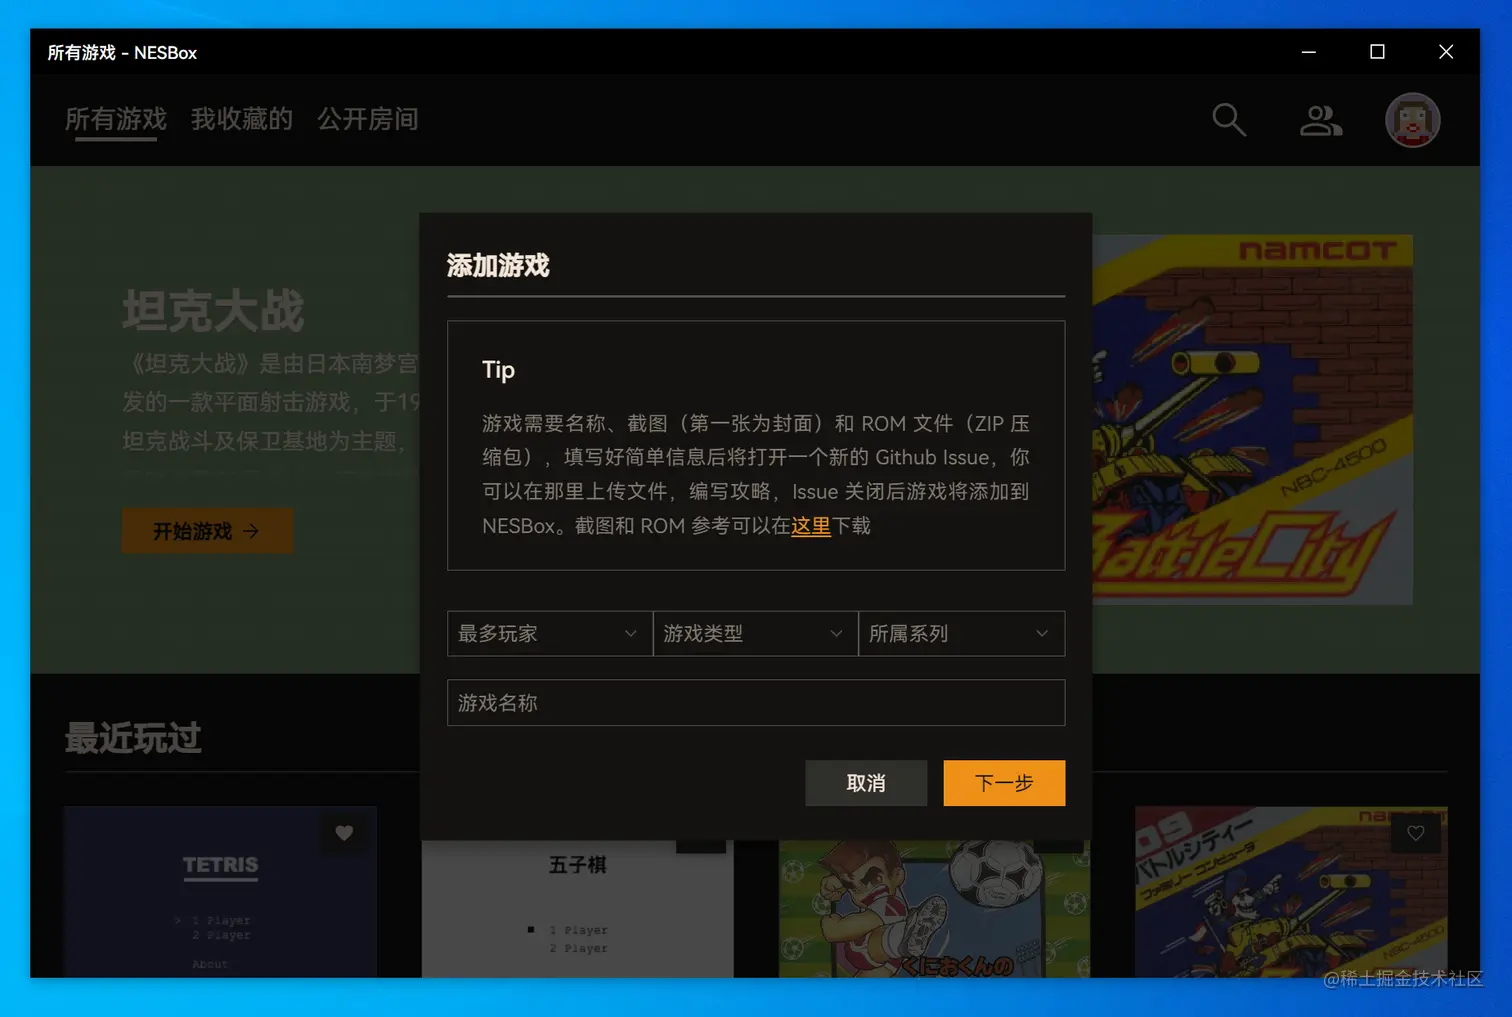Open the 五子棋 game thumbnail
1512x1017 pixels.
coord(577,908)
